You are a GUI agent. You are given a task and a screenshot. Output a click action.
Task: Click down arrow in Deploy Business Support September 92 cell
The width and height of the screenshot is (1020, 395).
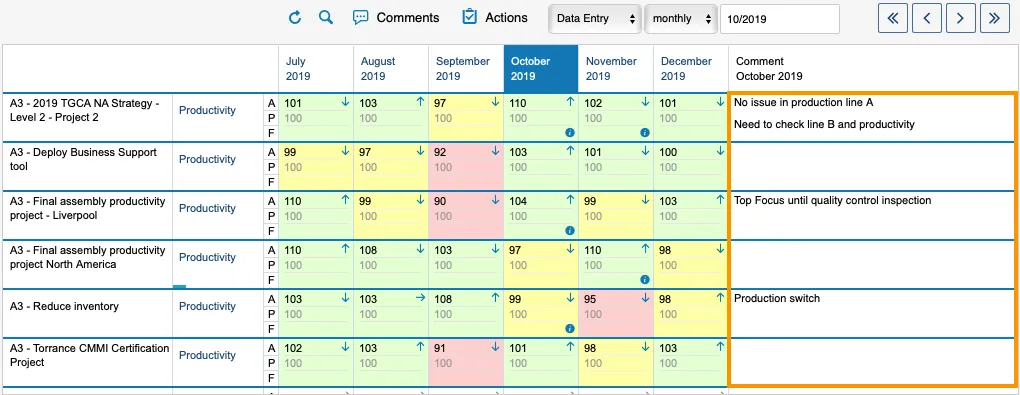pos(495,151)
